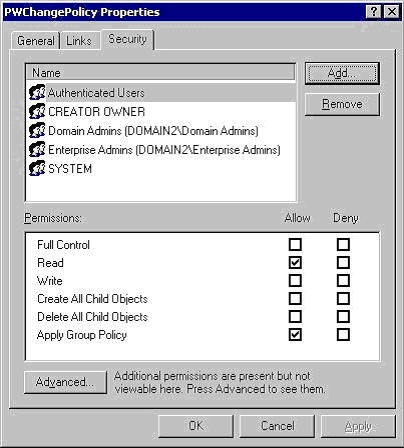Confirm changes with OK button
This screenshot has width=404, height=448.
pyautogui.click(x=196, y=426)
